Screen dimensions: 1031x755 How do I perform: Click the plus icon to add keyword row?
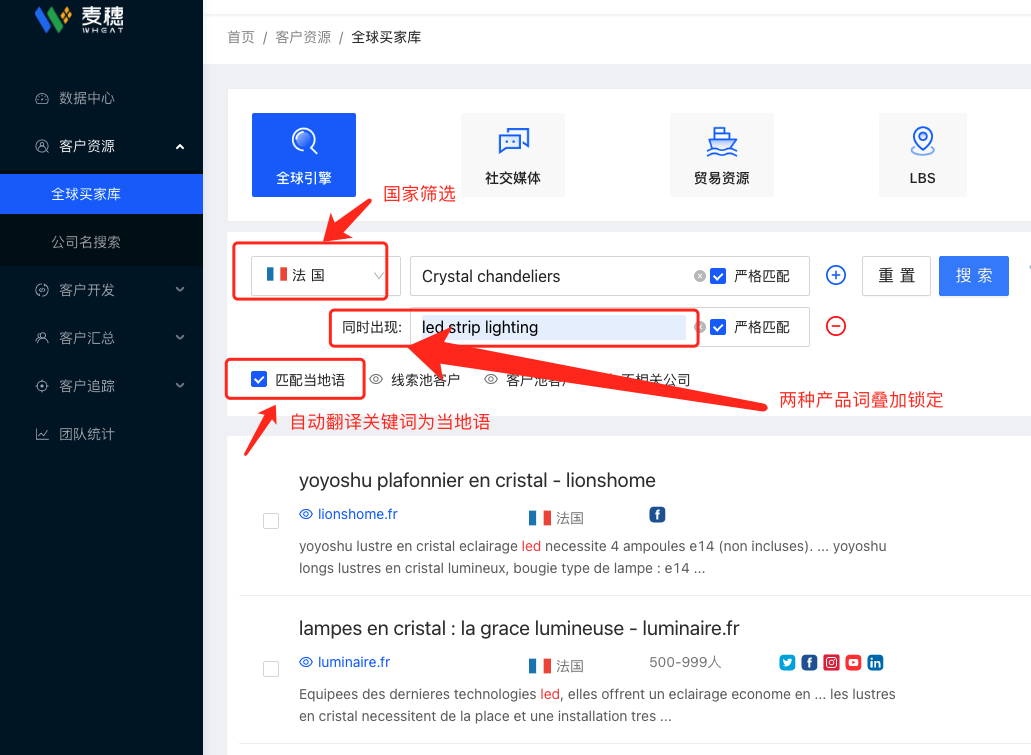[835, 275]
